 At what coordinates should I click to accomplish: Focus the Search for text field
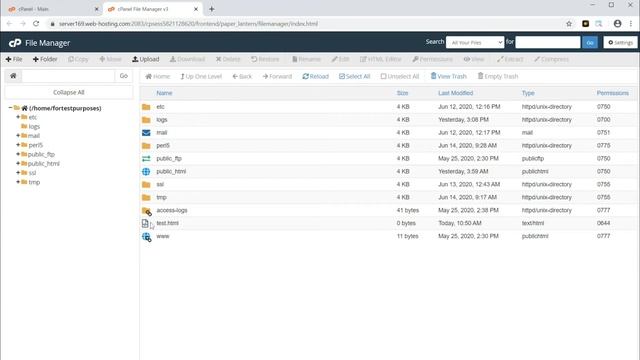point(547,42)
